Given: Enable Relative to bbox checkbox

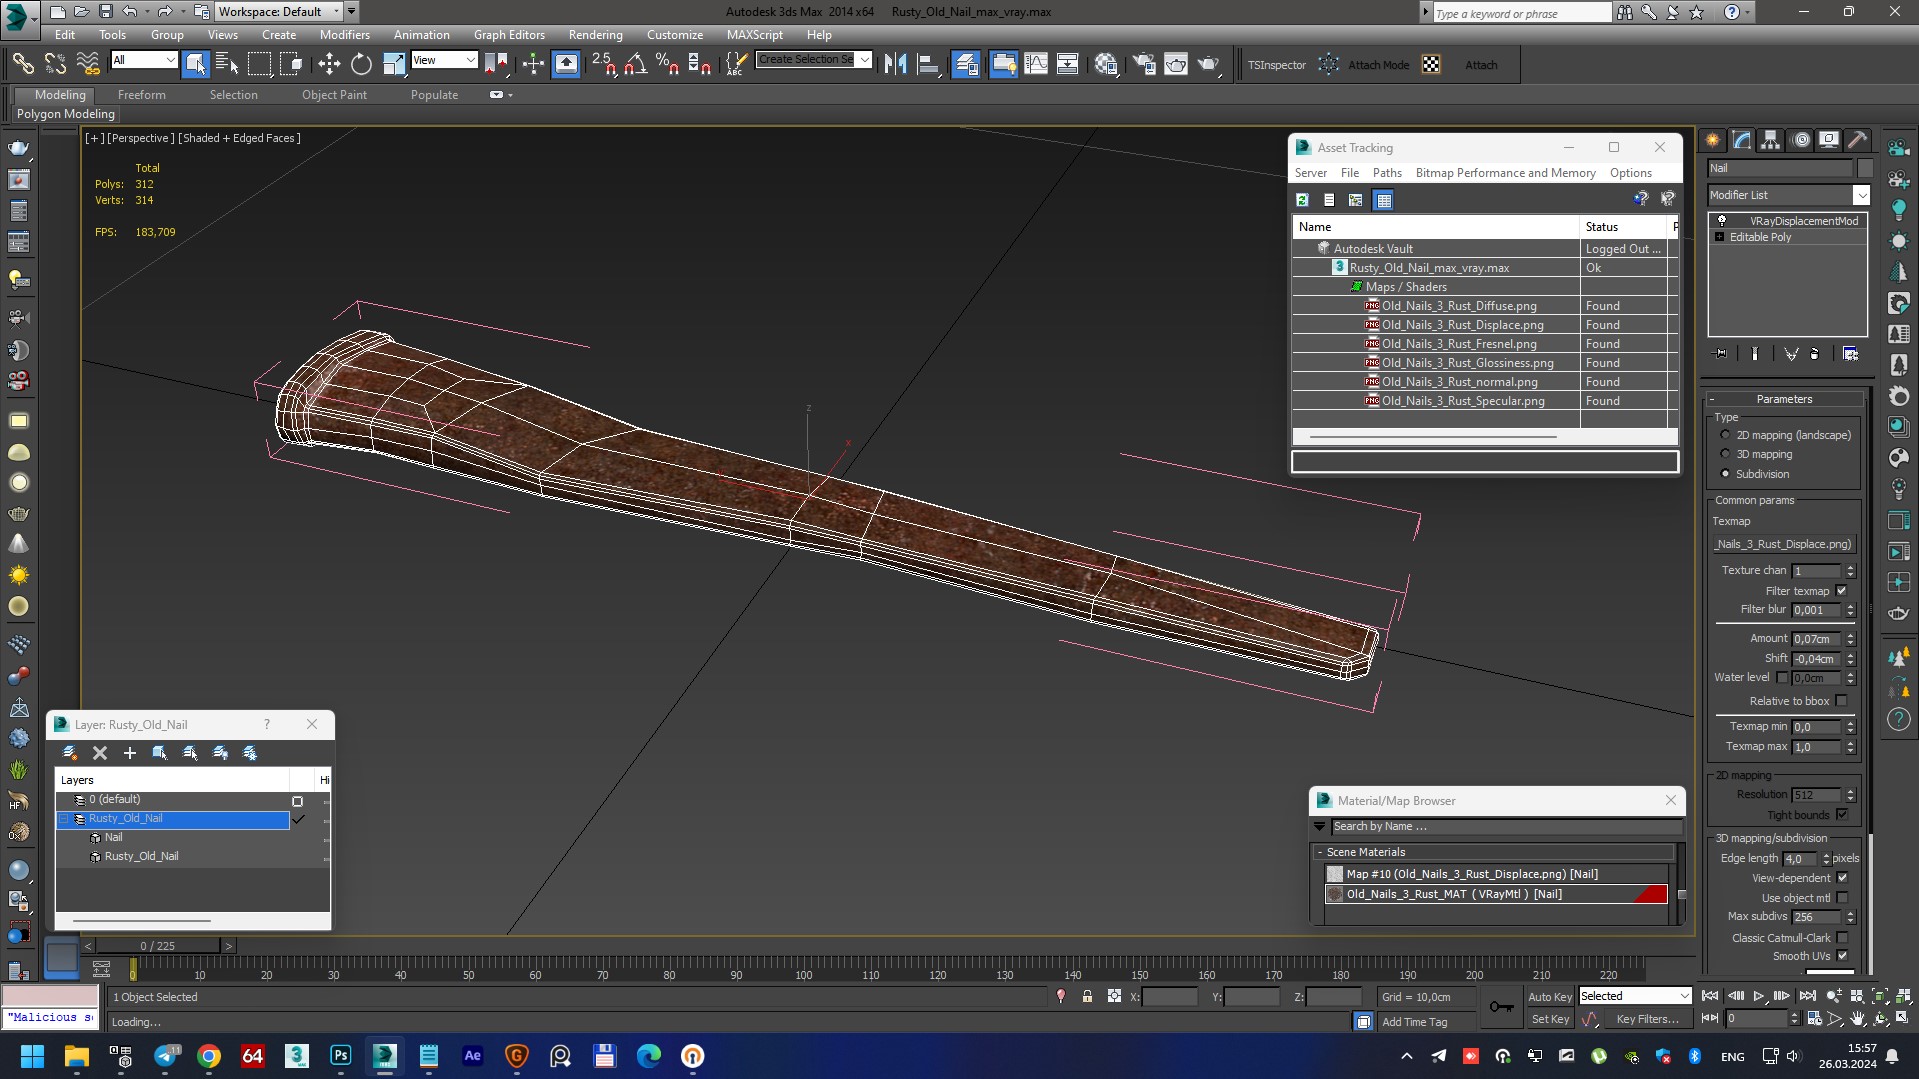Looking at the screenshot, I should 1841,700.
